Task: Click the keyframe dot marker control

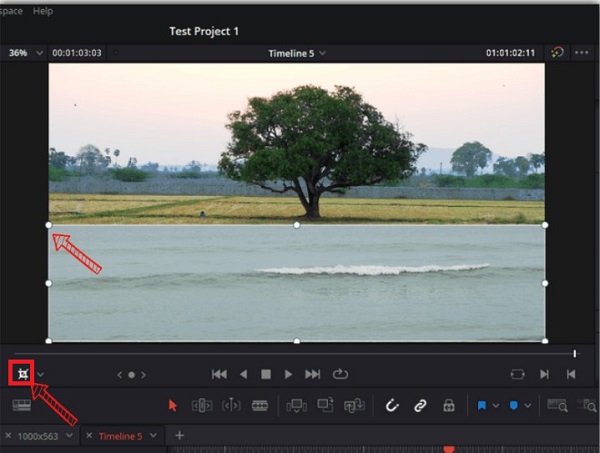Action: point(131,375)
